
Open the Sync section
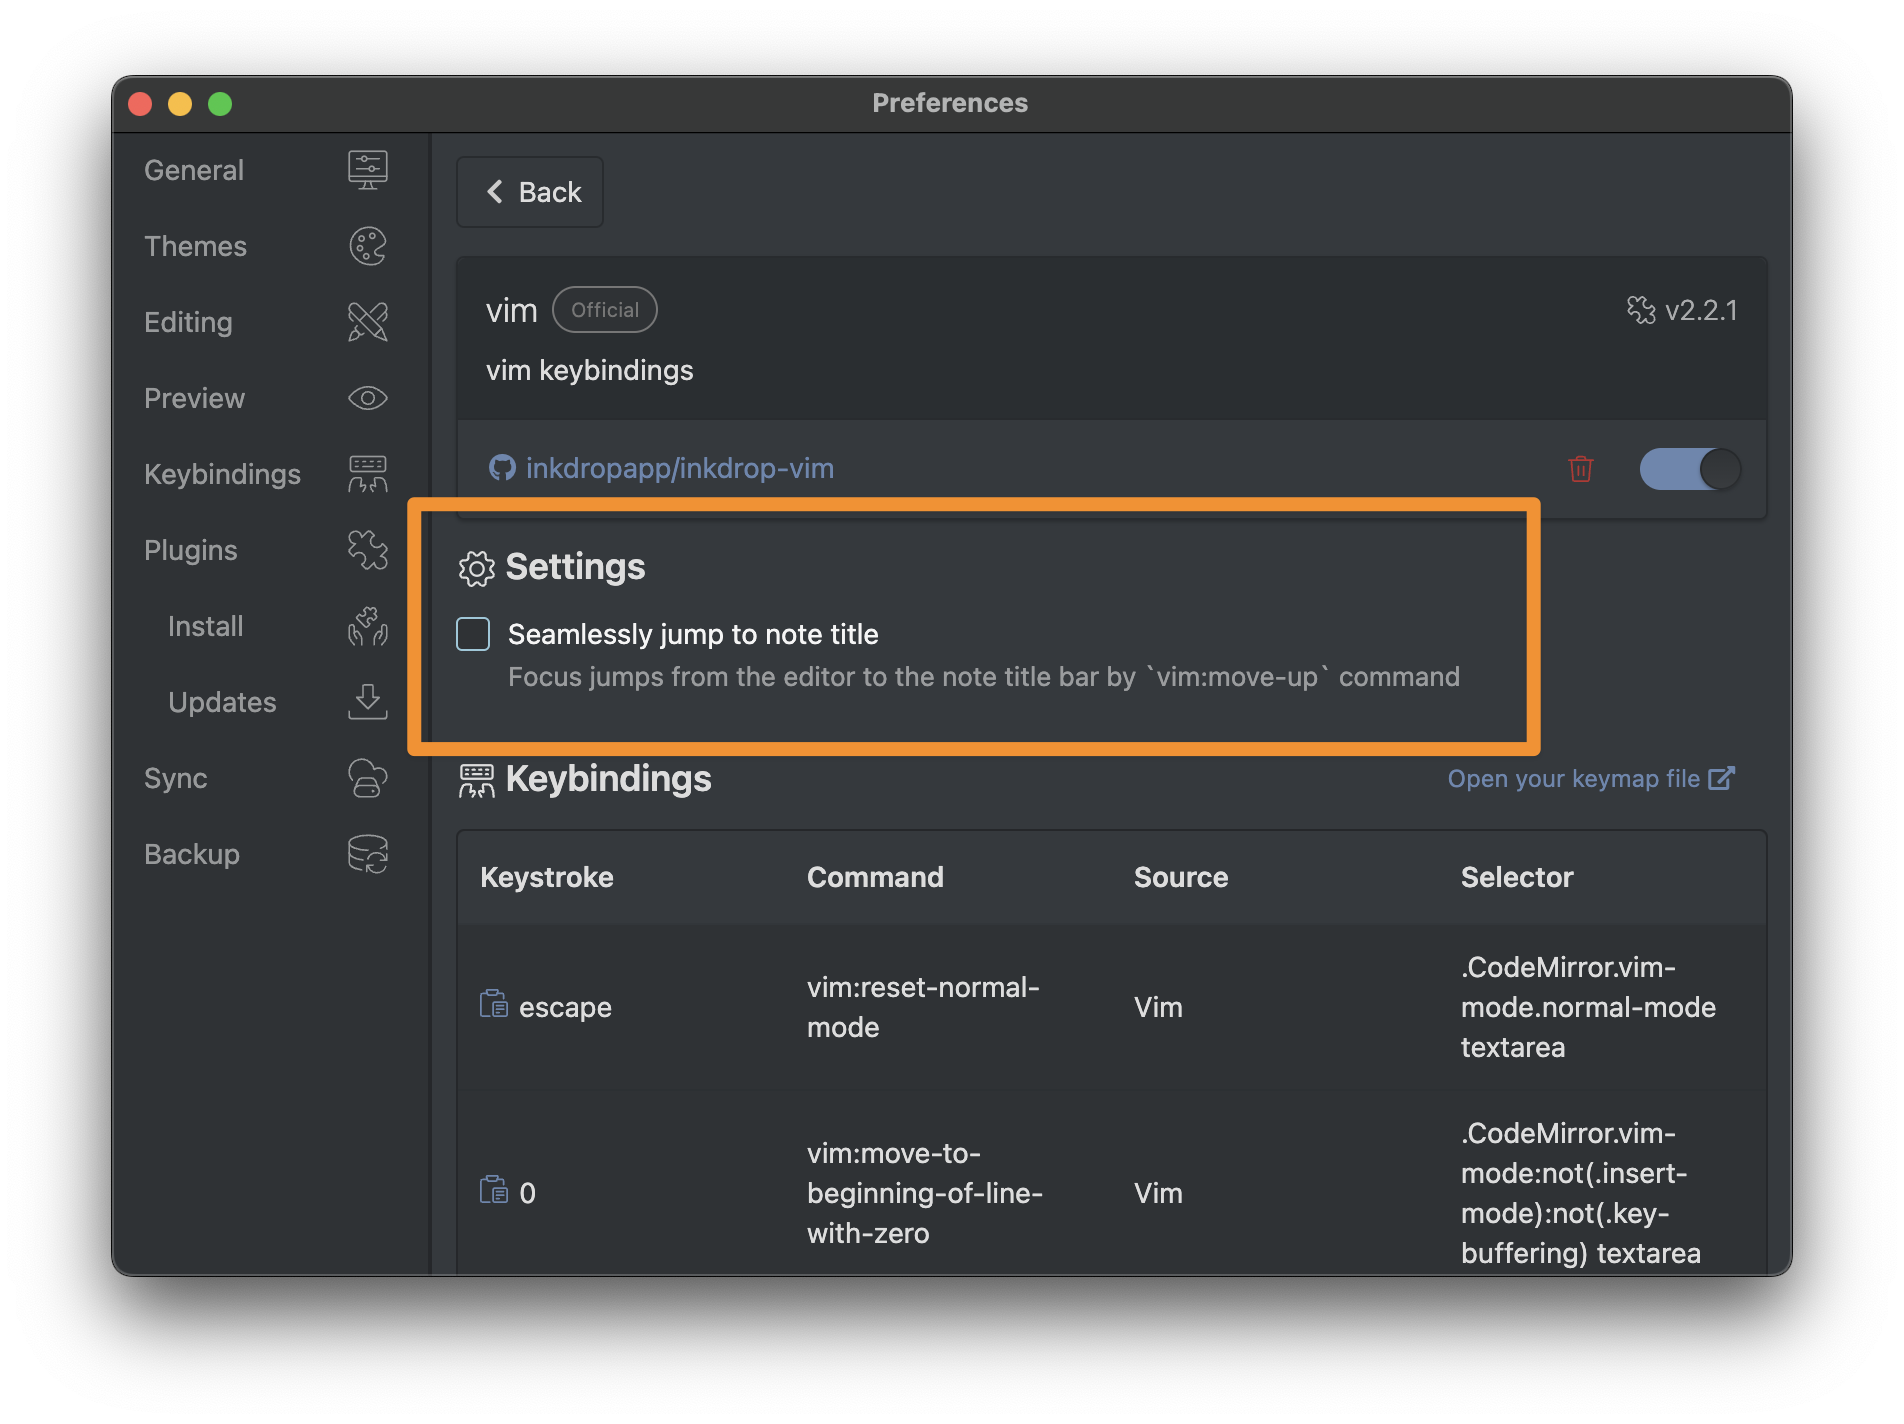pos(176,778)
